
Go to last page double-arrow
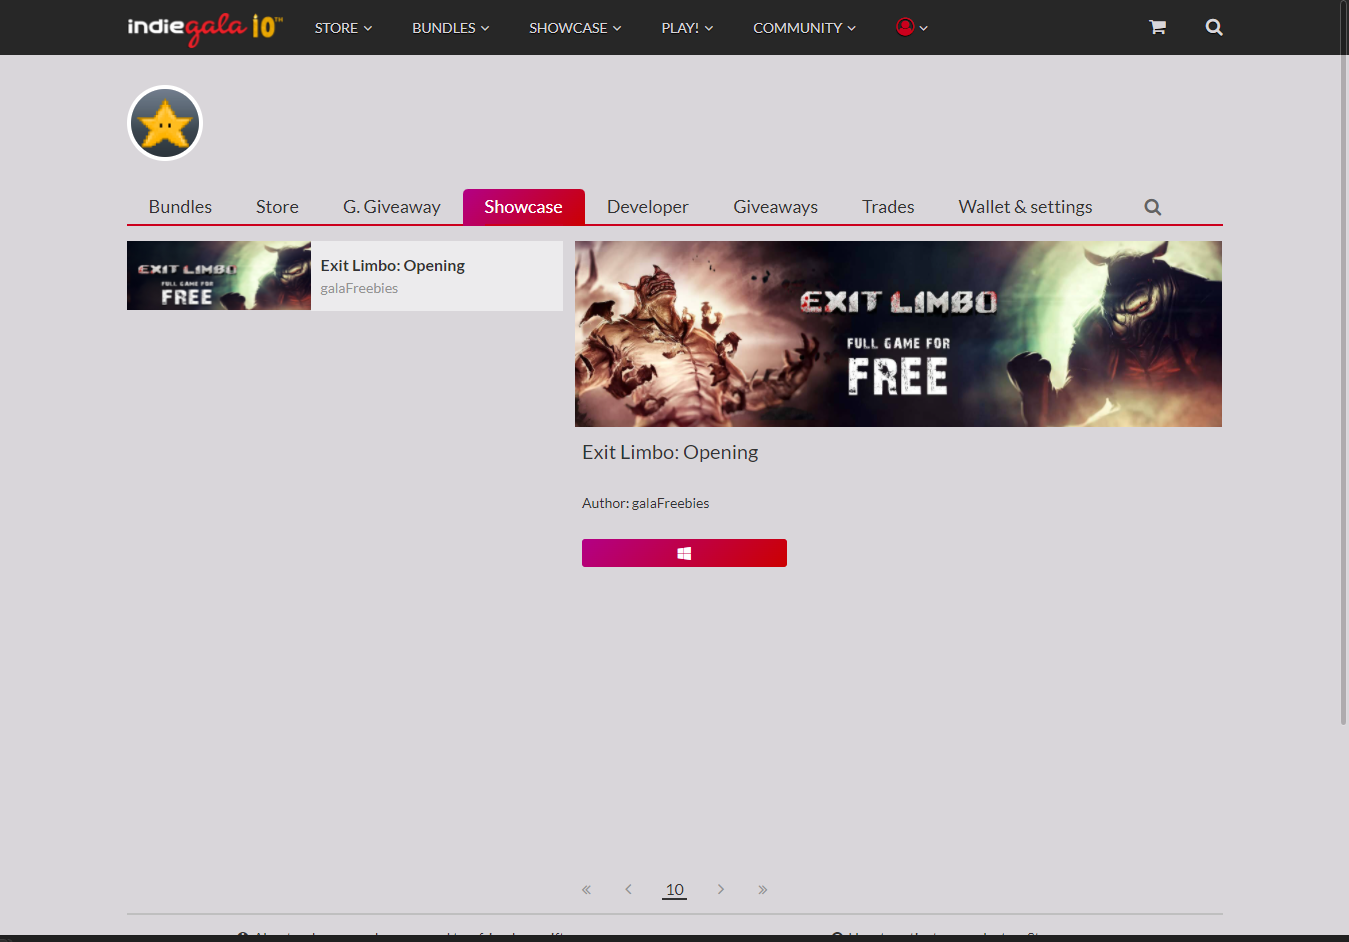tap(763, 889)
